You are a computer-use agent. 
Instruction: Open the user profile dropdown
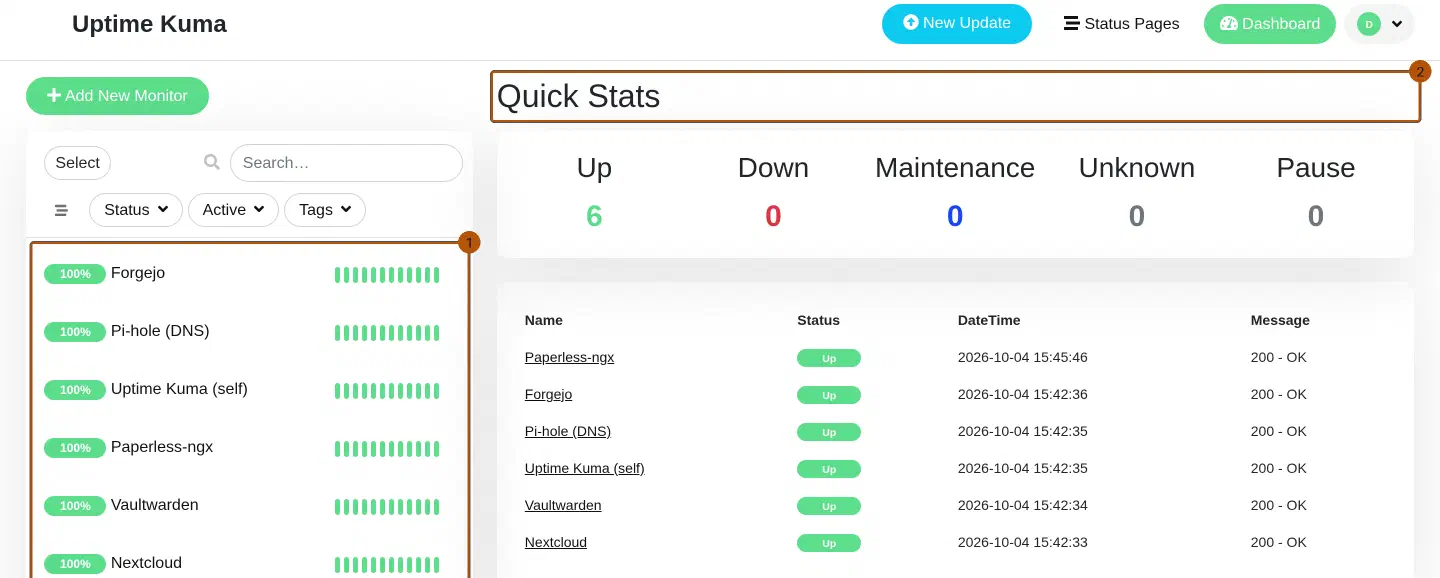1380,24
